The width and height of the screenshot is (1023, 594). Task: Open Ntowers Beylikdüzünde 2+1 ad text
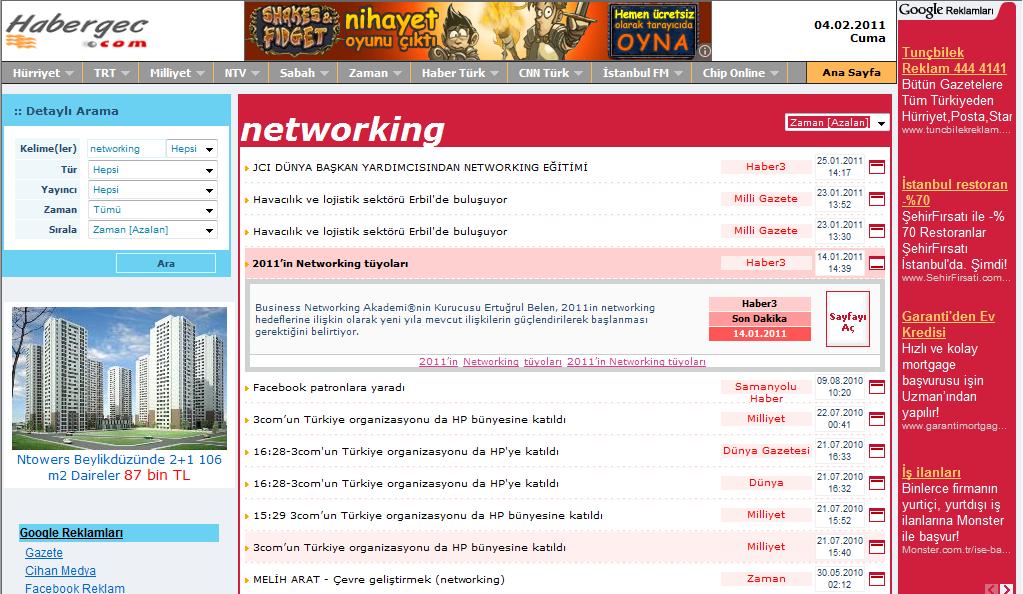(119, 467)
